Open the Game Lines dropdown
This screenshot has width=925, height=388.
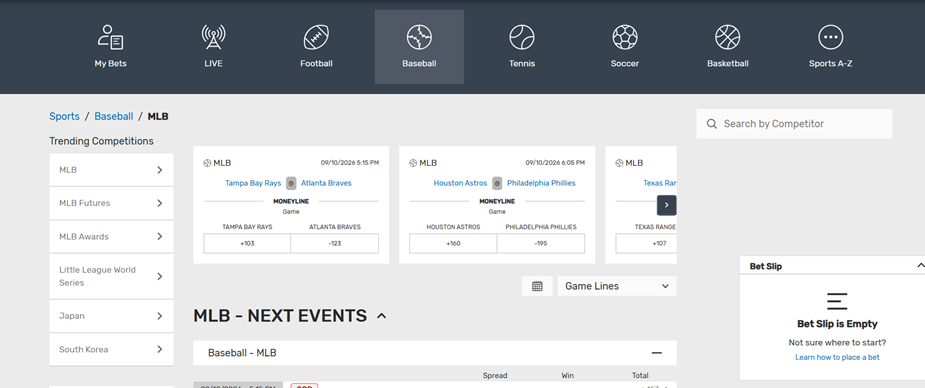617,286
